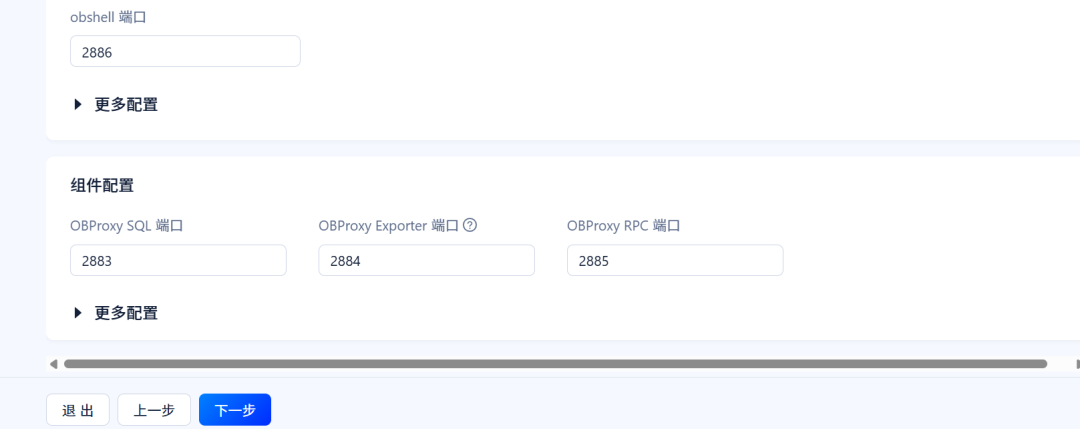This screenshot has width=1080, height=429.
Task: Click the OBProxy Exporter port help icon
Action: click(470, 226)
